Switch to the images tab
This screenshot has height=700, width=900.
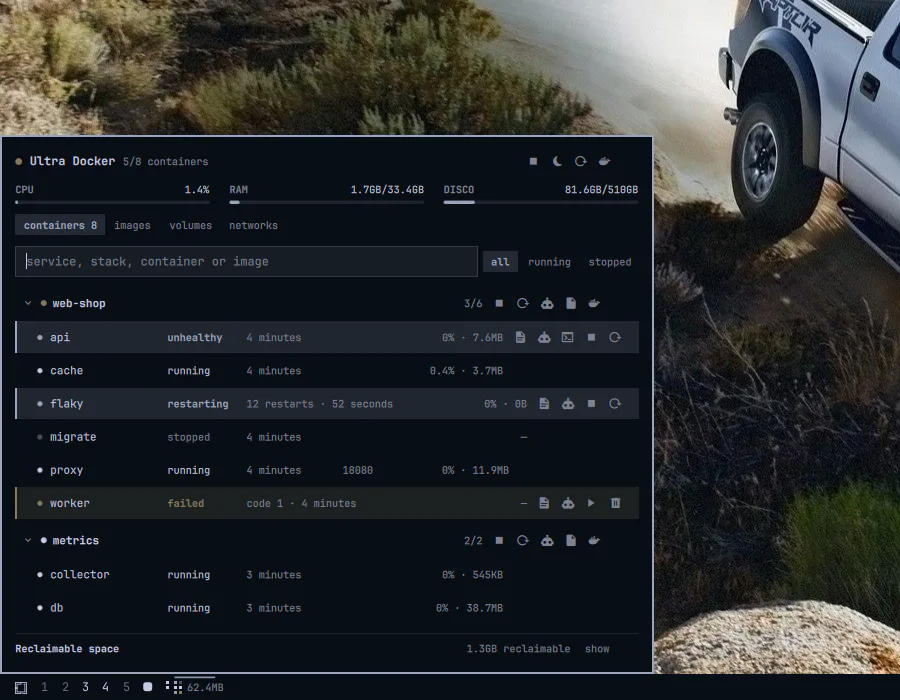[132, 225]
